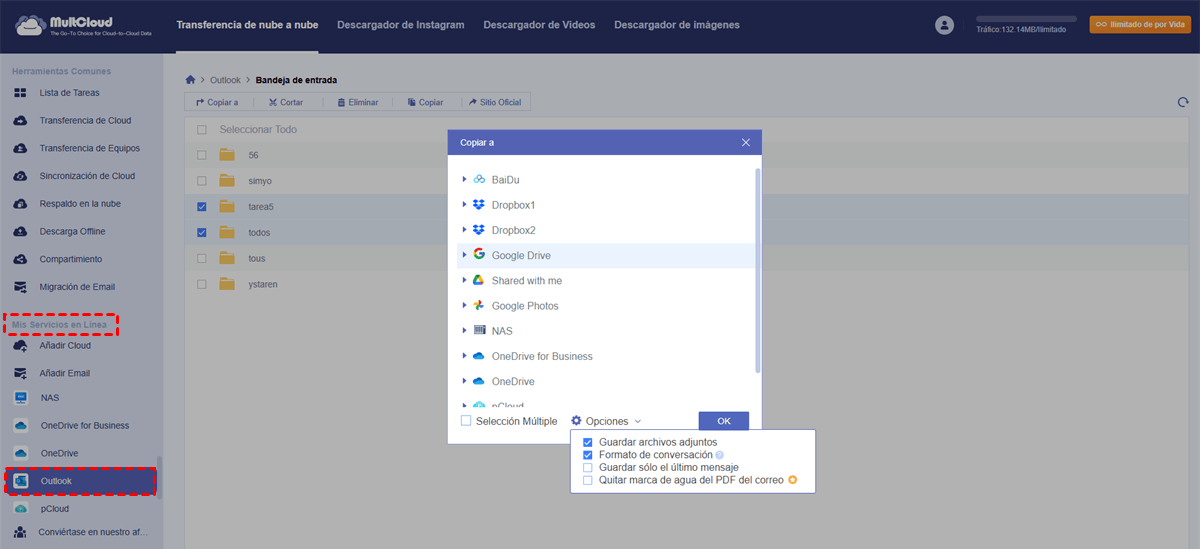Expand OneDrive for Business node arrow
Image resolution: width=1200 pixels, height=549 pixels.
coord(465,356)
